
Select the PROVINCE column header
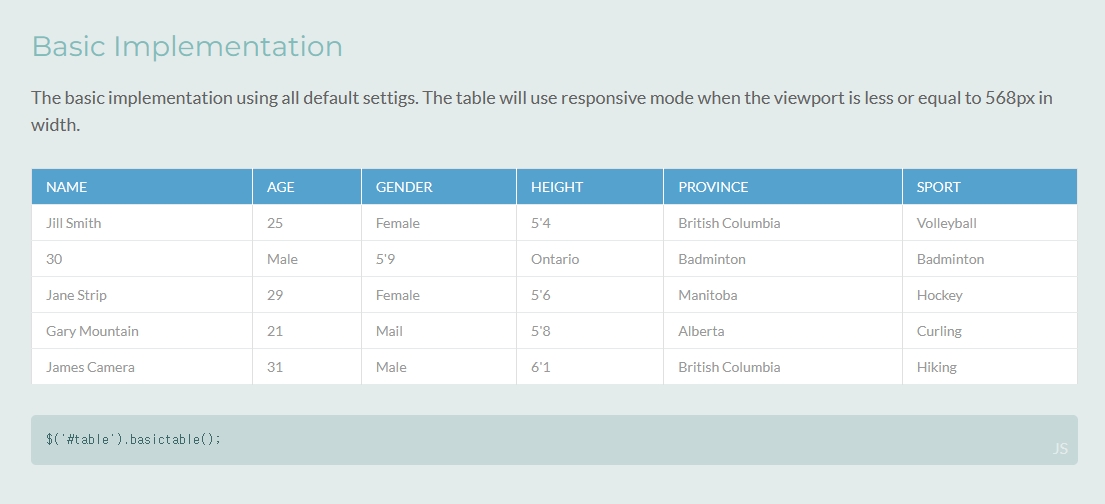(x=783, y=187)
